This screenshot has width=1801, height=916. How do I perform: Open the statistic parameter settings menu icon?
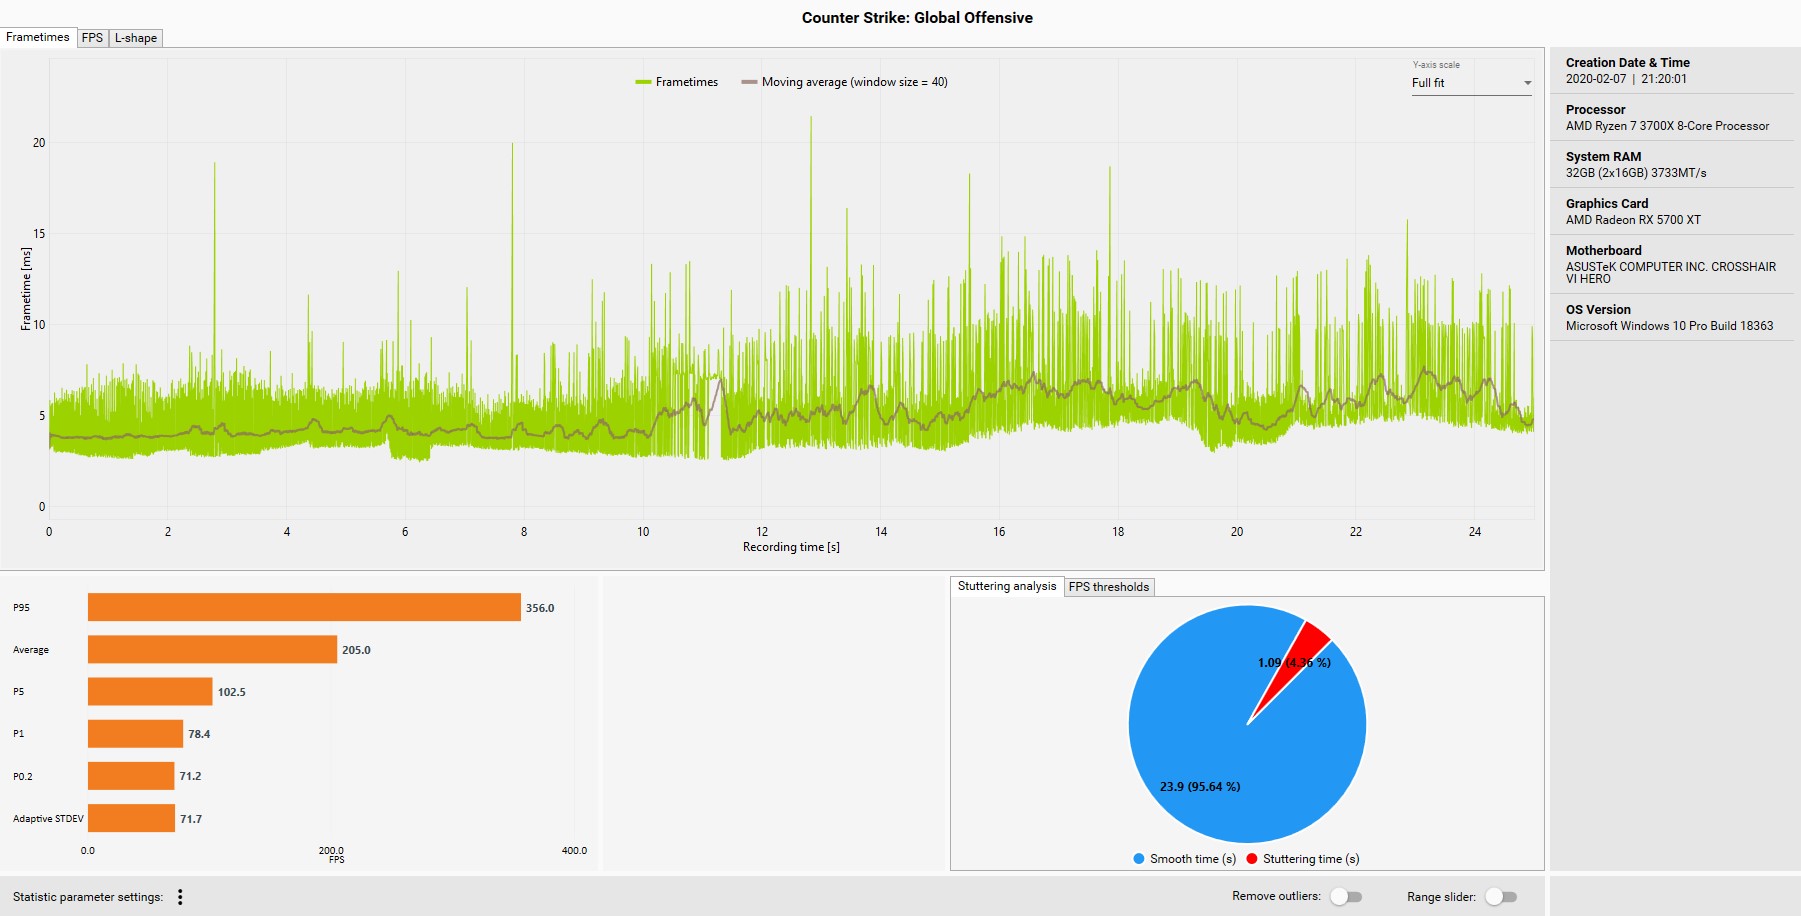tap(180, 897)
